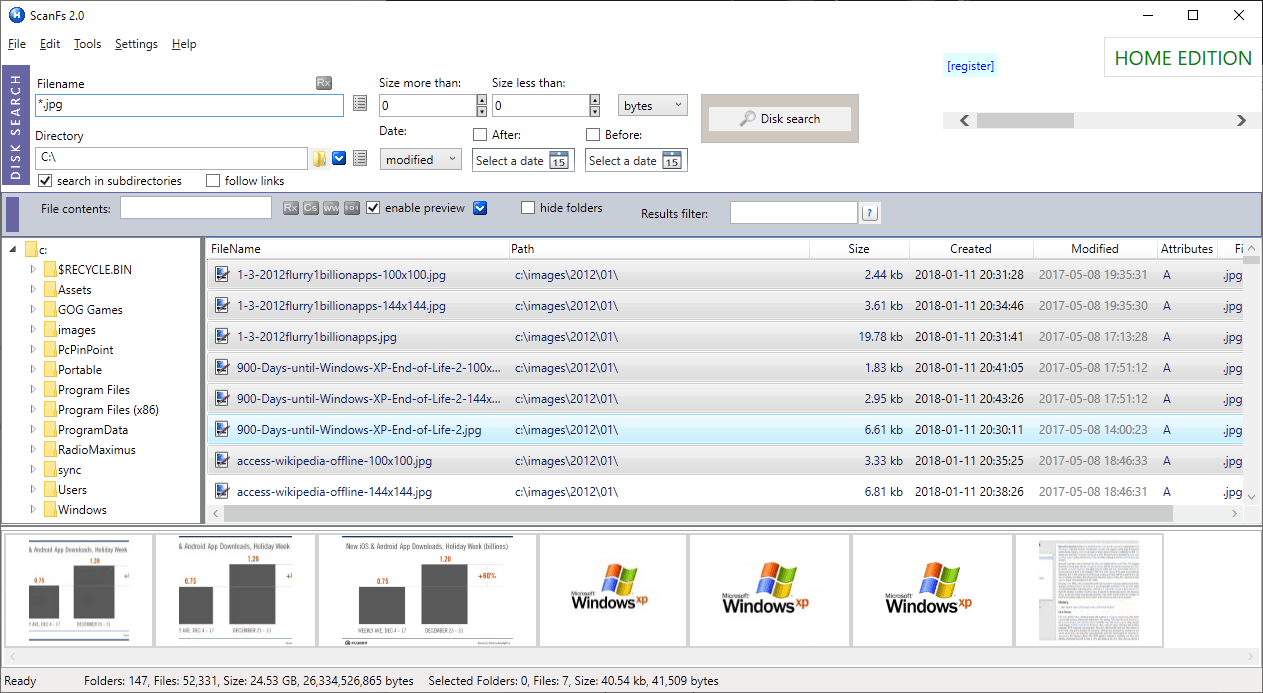Browse for directory with folder icon

[319, 158]
